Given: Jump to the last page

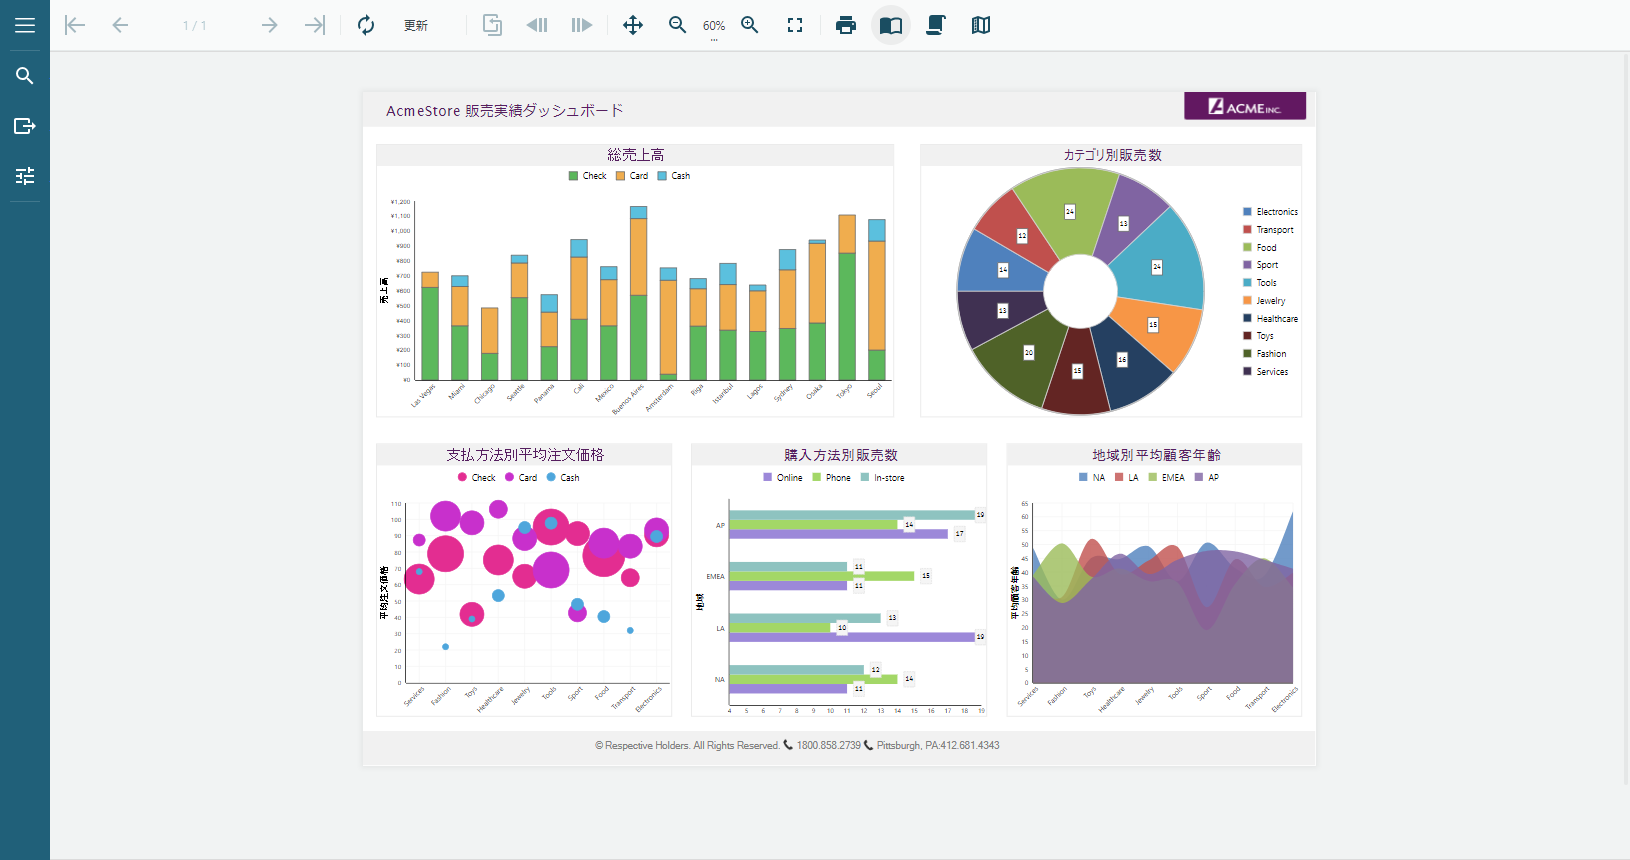Looking at the screenshot, I should tap(315, 25).
